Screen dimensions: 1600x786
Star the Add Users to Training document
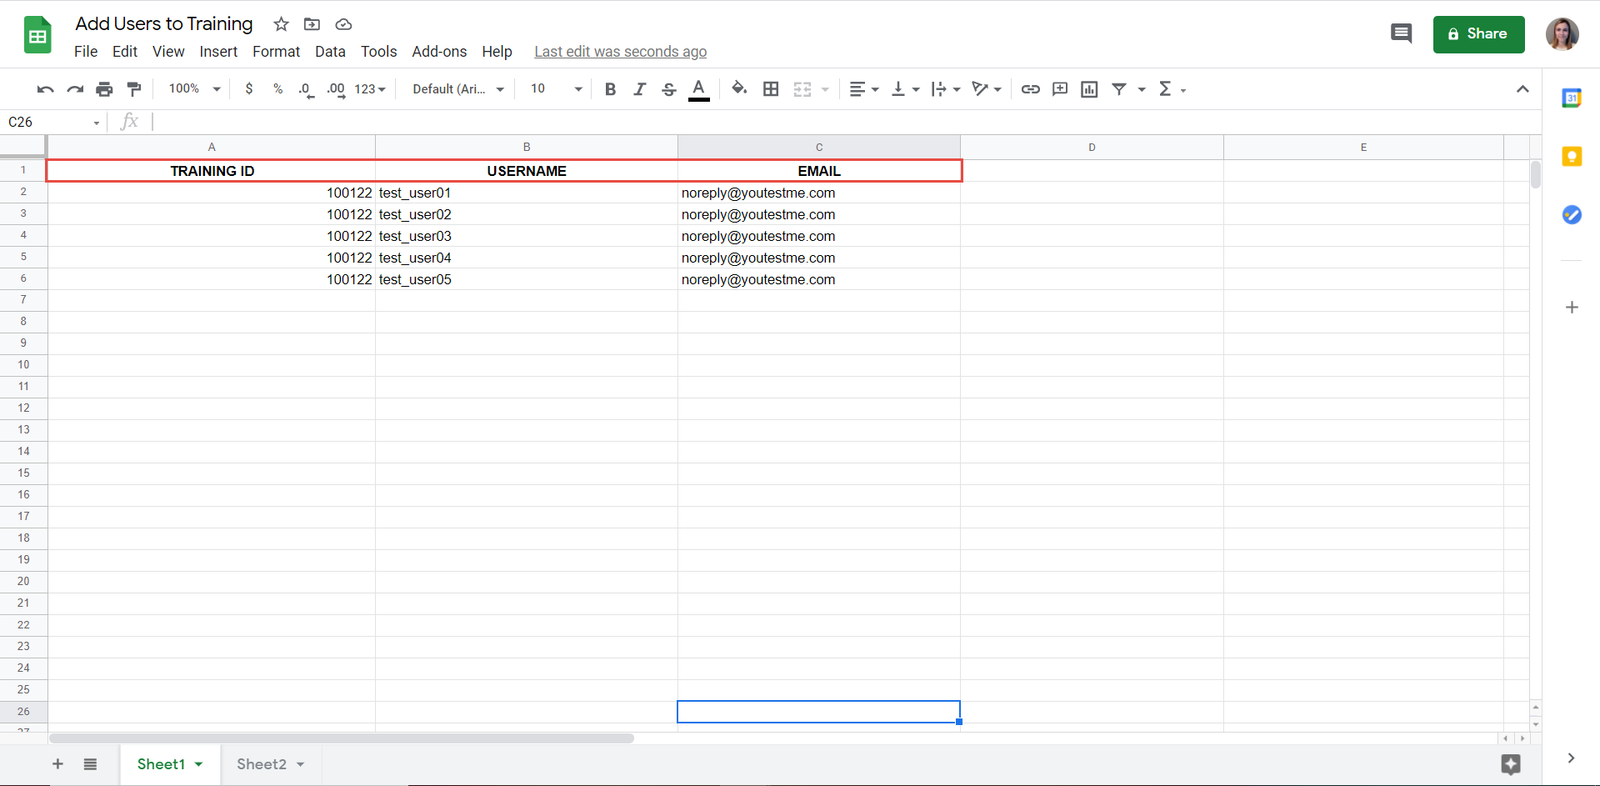(x=281, y=24)
